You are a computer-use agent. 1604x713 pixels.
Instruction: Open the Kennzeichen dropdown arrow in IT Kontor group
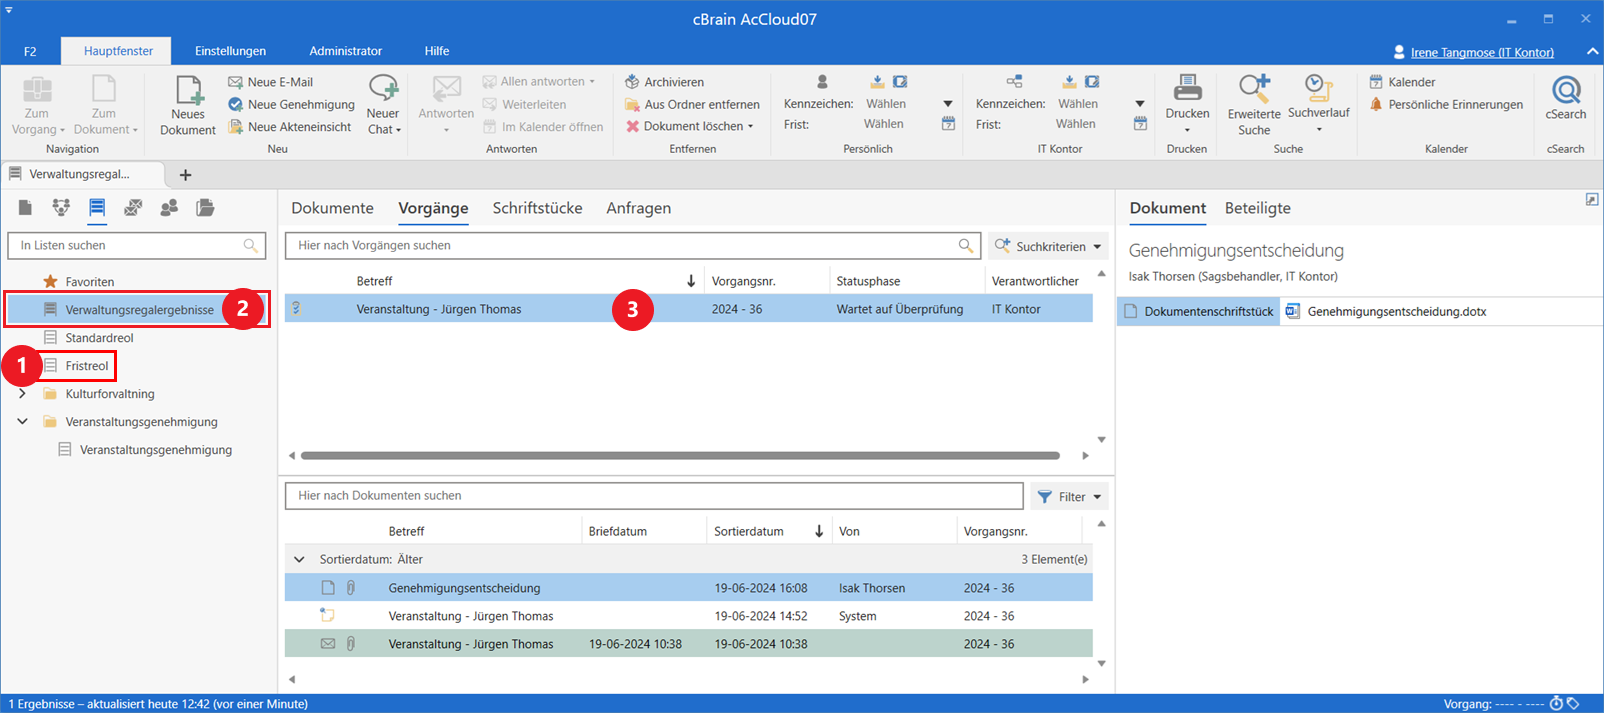point(1139,104)
